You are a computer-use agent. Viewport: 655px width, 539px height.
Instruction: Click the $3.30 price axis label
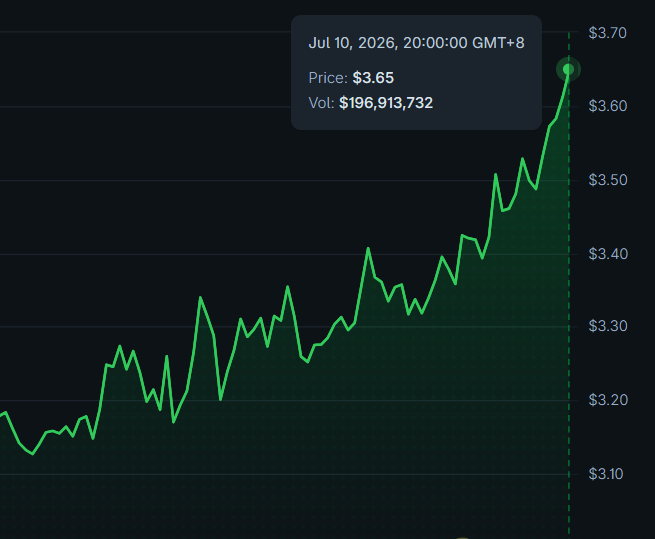tap(608, 326)
